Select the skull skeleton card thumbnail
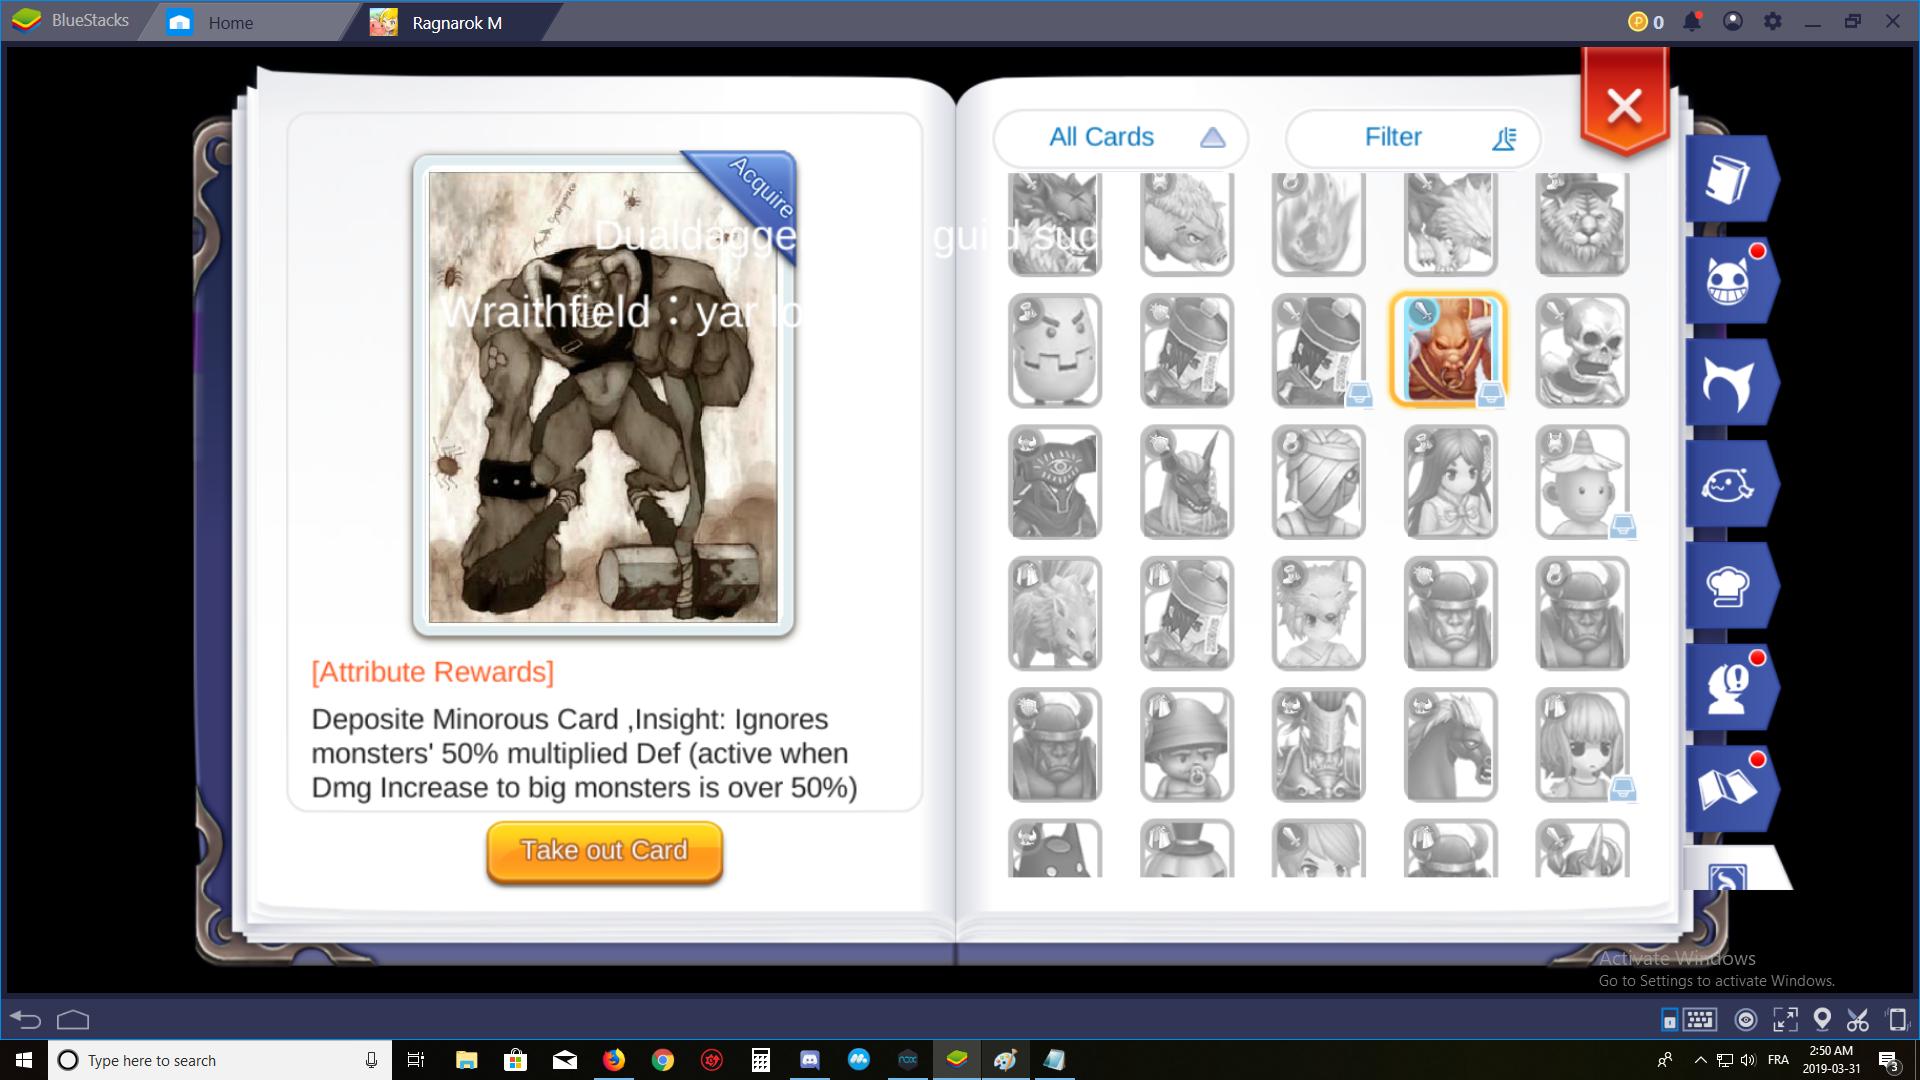Image resolution: width=1920 pixels, height=1080 pixels. coord(1582,350)
